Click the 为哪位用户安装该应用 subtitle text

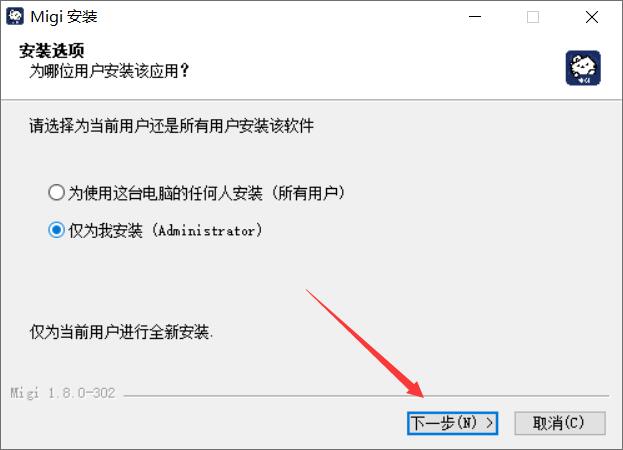coord(109,71)
